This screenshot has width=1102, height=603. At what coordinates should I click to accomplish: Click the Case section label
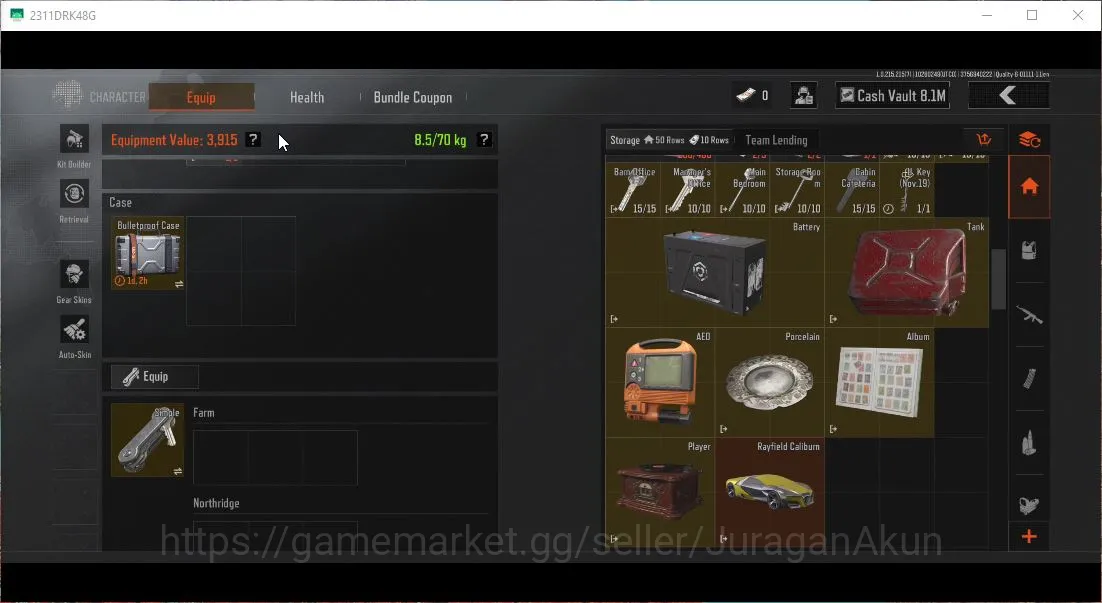[120, 202]
